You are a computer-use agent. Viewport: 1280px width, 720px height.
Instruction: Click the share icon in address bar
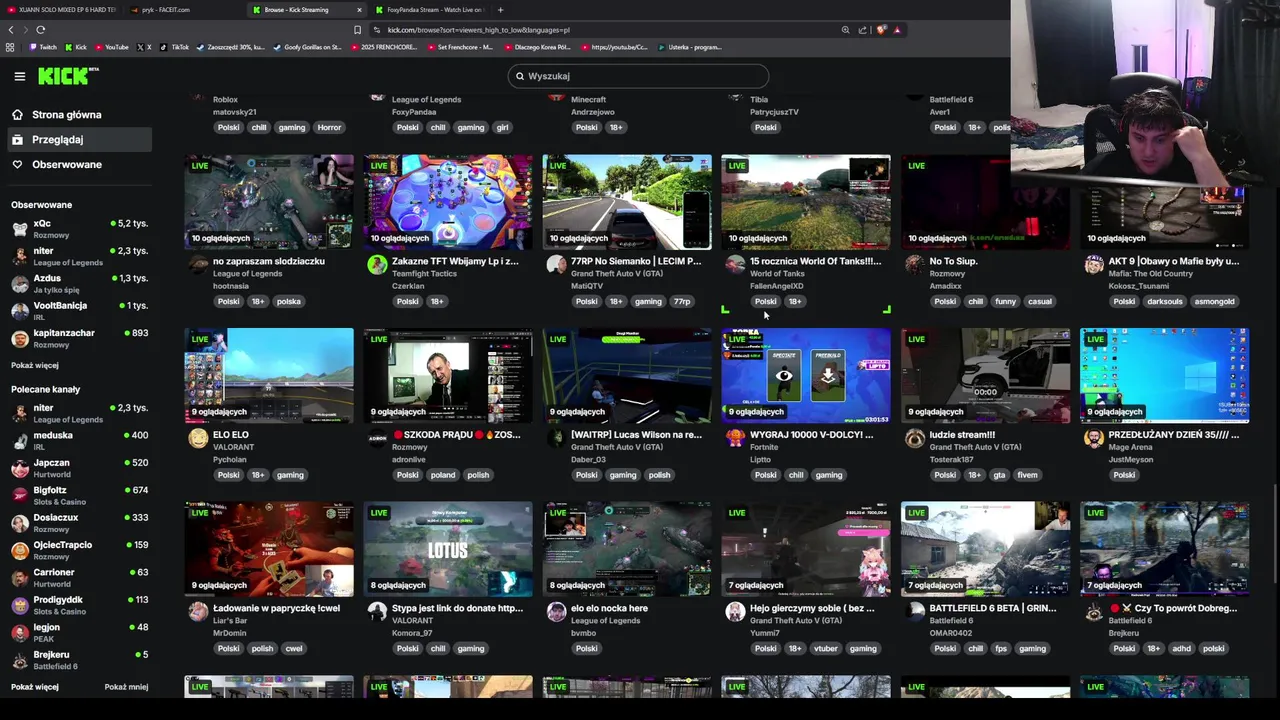[x=862, y=30]
